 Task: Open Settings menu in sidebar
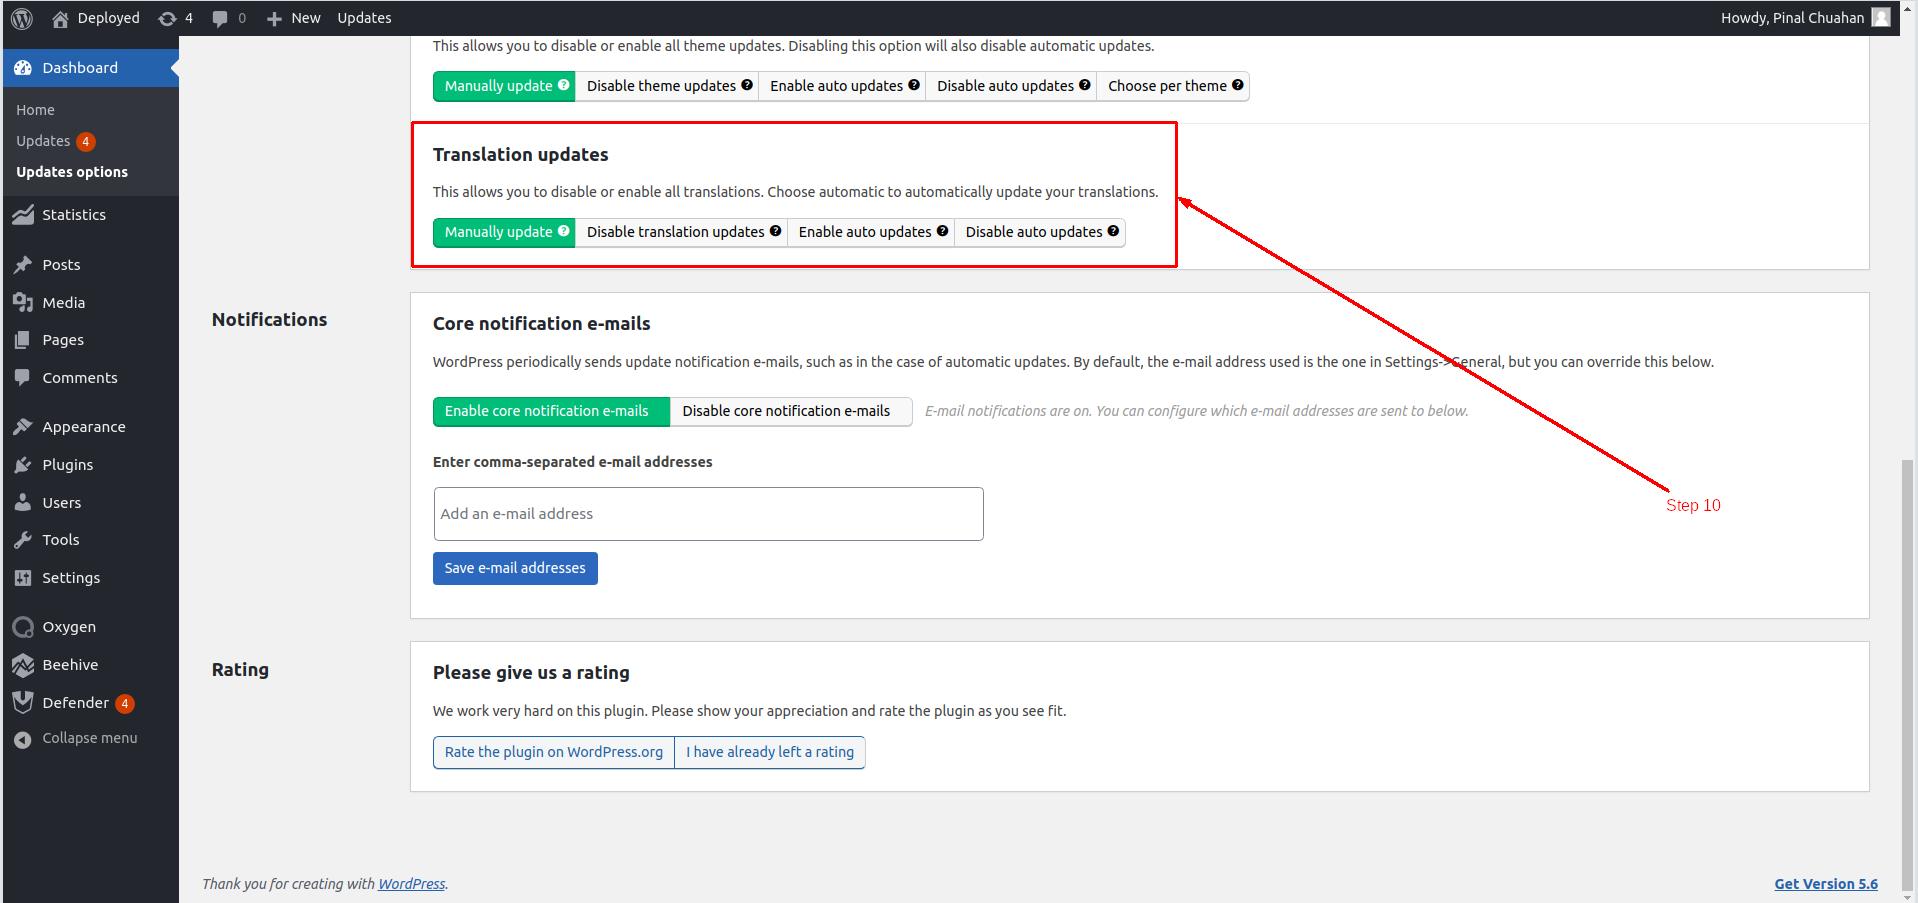[x=90, y=578]
